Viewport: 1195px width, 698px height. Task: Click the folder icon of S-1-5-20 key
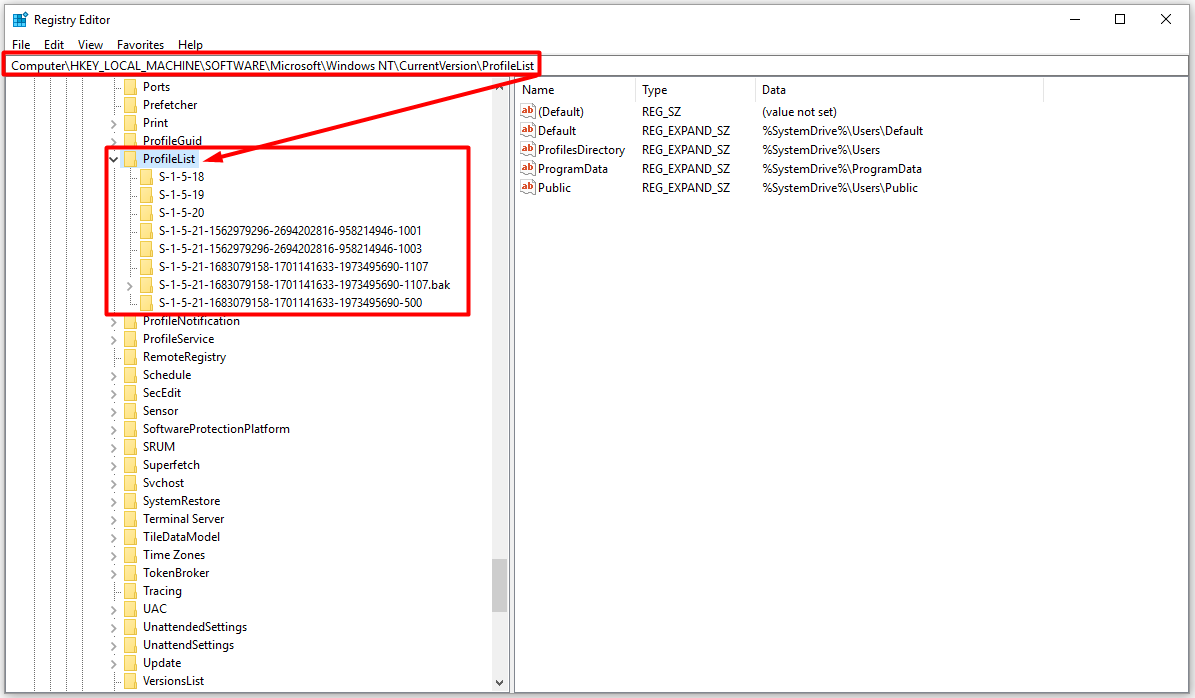pos(146,213)
